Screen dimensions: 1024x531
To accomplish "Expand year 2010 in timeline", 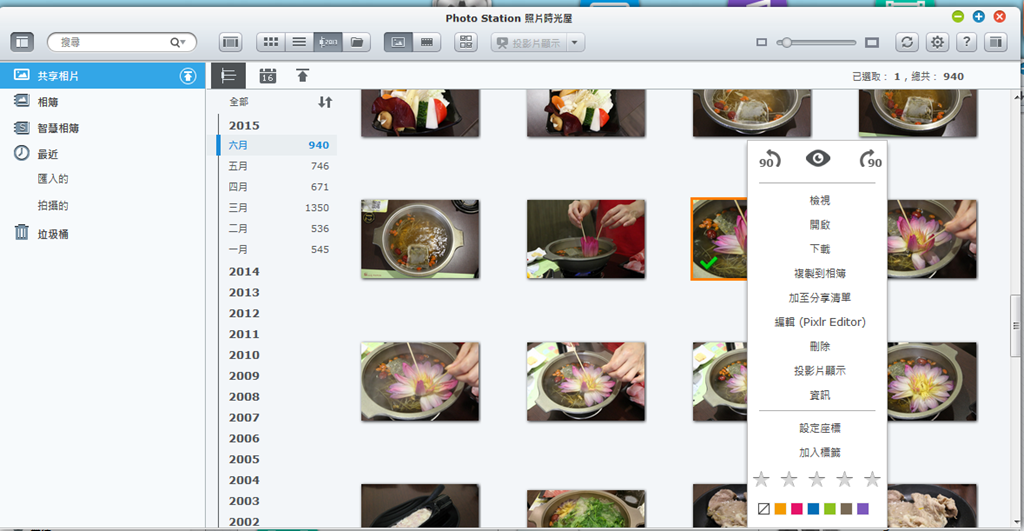I will [x=244, y=355].
